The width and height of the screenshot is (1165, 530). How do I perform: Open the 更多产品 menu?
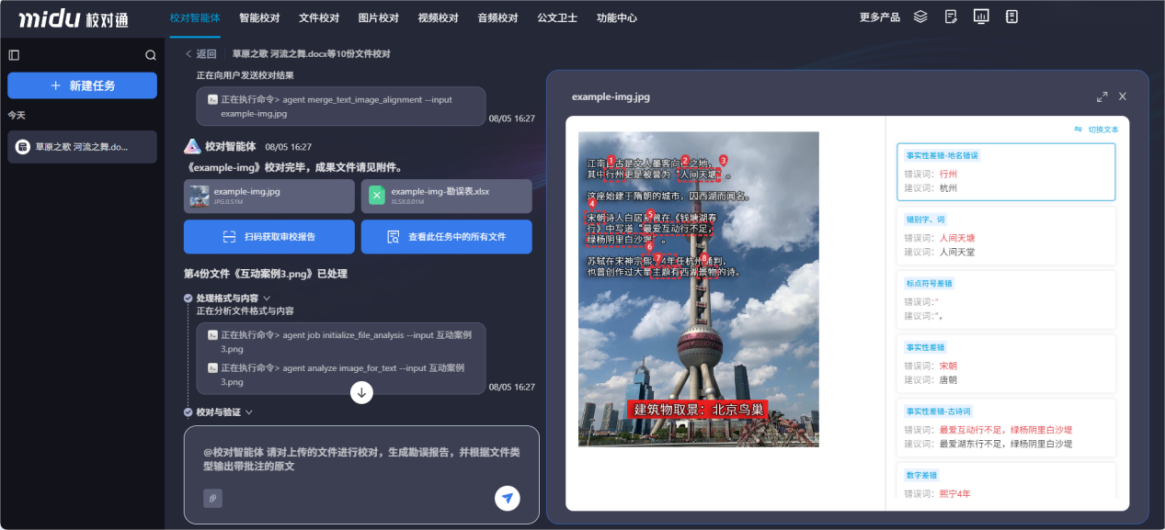coord(880,17)
